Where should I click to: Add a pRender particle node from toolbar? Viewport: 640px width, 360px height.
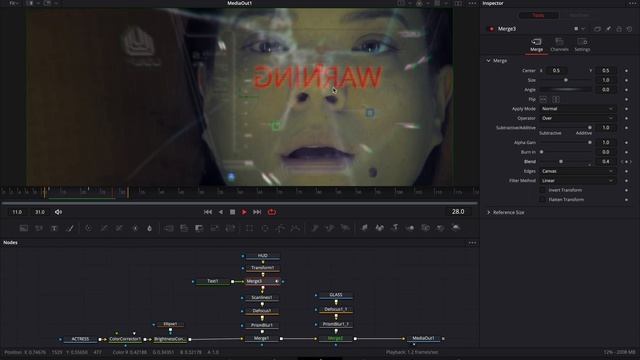(x=345, y=228)
